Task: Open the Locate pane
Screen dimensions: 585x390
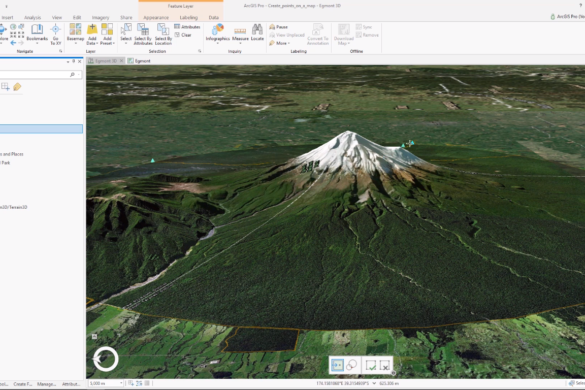Action: pyautogui.click(x=257, y=32)
